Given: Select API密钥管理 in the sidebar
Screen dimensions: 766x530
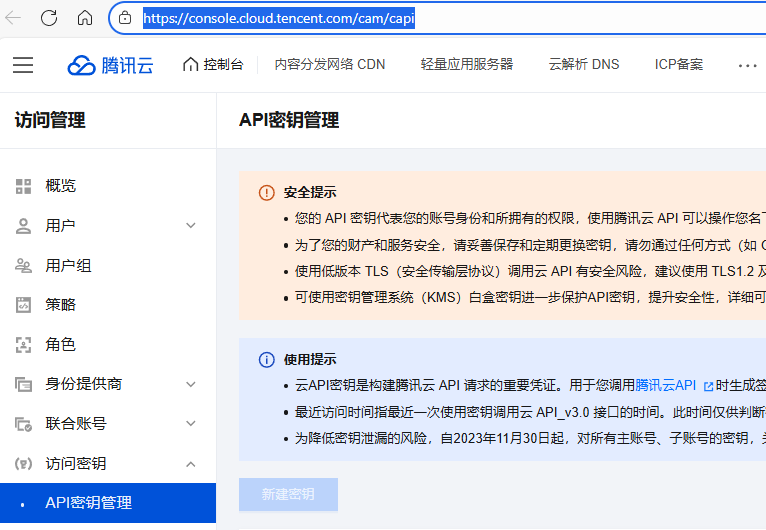Looking at the screenshot, I should 89,503.
